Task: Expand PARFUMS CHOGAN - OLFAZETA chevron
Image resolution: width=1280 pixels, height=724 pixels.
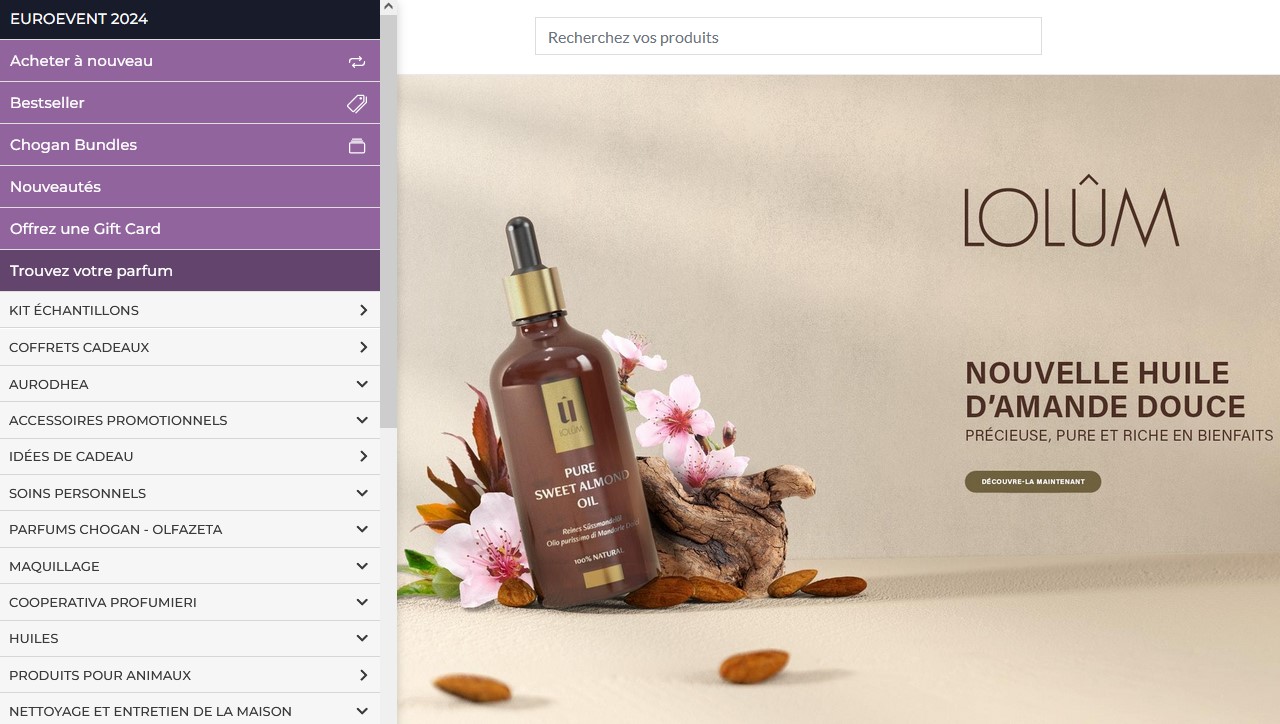Action: [x=362, y=529]
